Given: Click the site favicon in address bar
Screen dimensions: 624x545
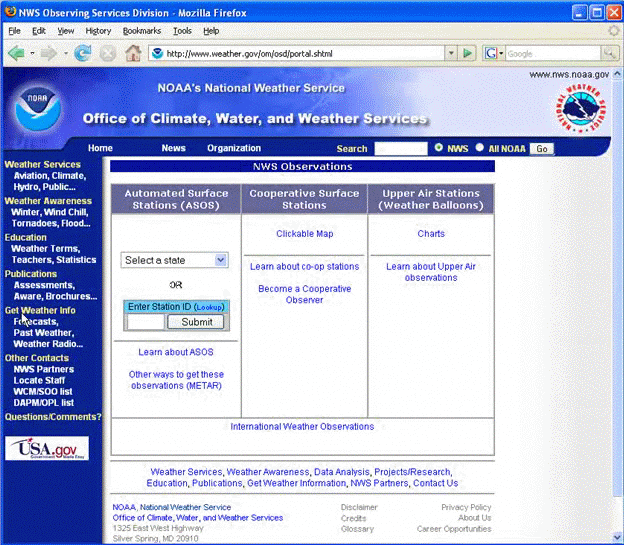Looking at the screenshot, I should click(158, 53).
